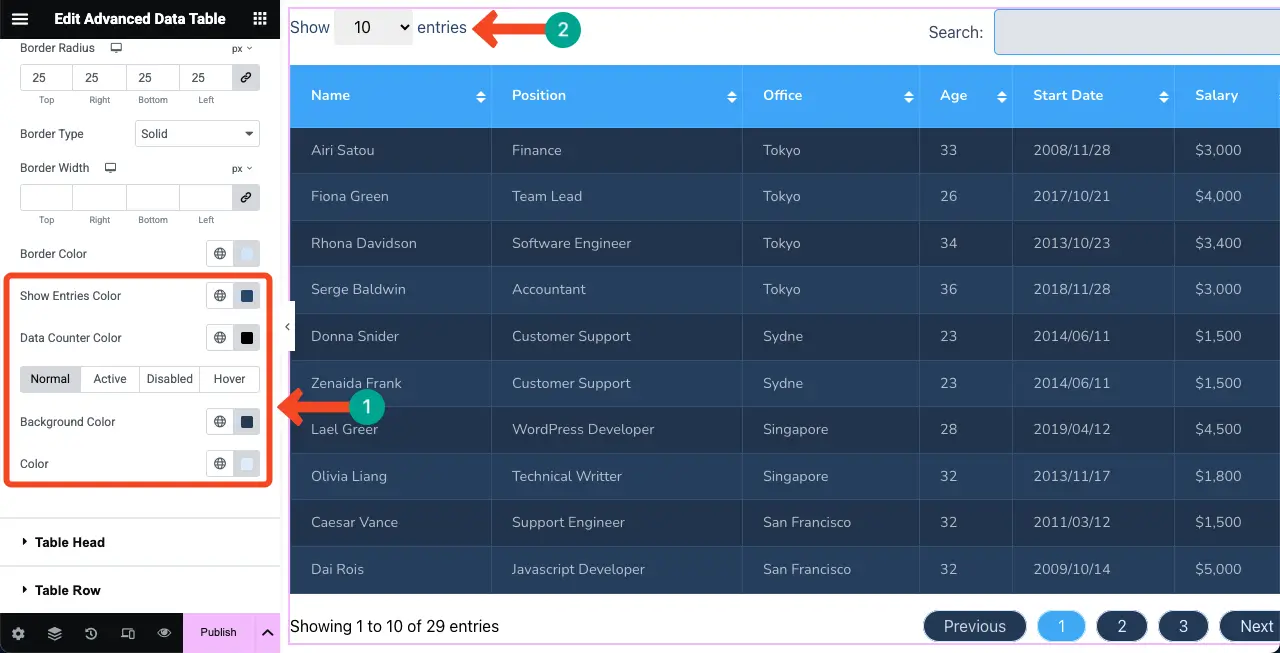
Task: Click Border Radius Left input
Action: tap(206, 77)
